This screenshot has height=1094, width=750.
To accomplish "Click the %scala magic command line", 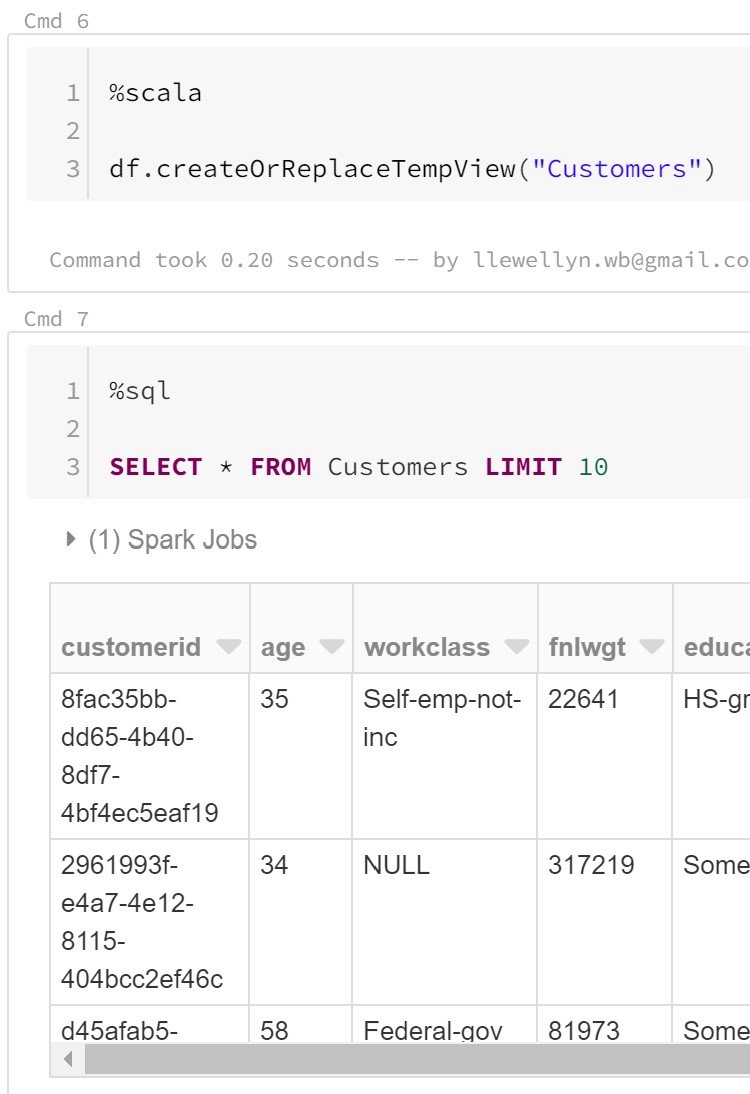I will pos(156,93).
